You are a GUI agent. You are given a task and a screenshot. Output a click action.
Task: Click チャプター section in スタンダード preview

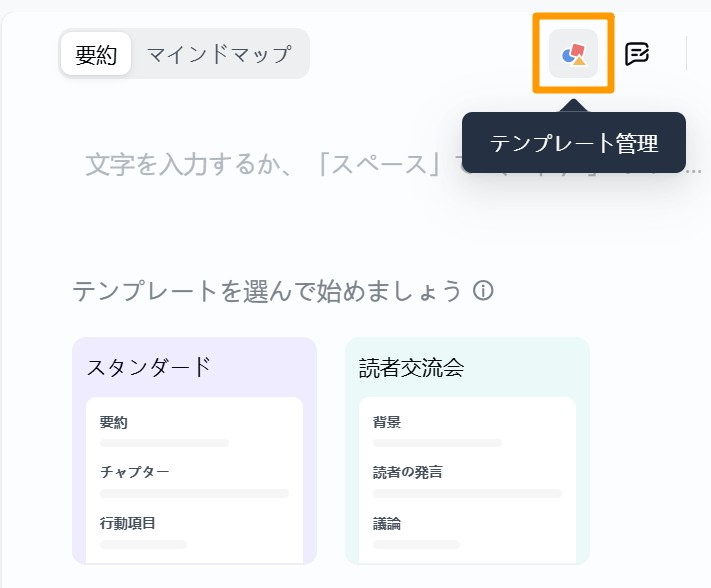click(x=134, y=472)
